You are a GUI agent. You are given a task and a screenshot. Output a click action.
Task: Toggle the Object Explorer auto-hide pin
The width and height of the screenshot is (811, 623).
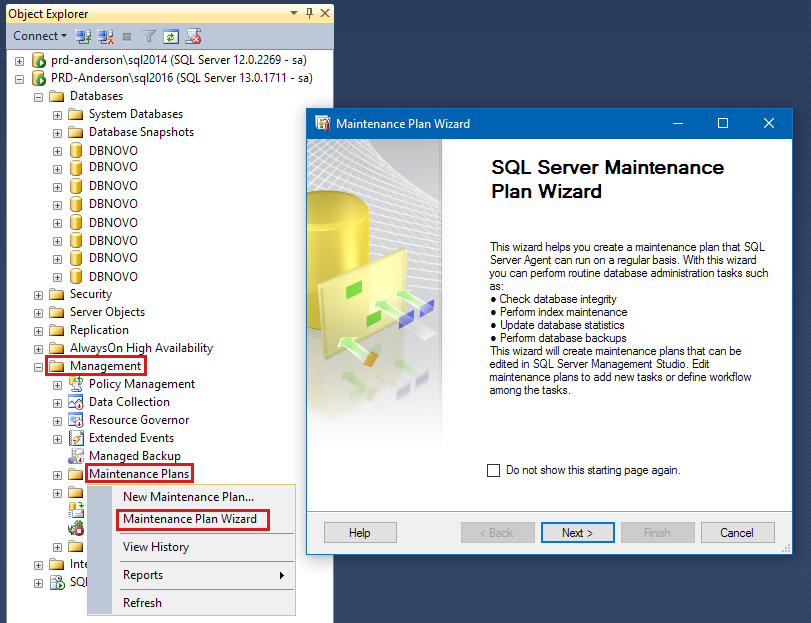(309, 13)
